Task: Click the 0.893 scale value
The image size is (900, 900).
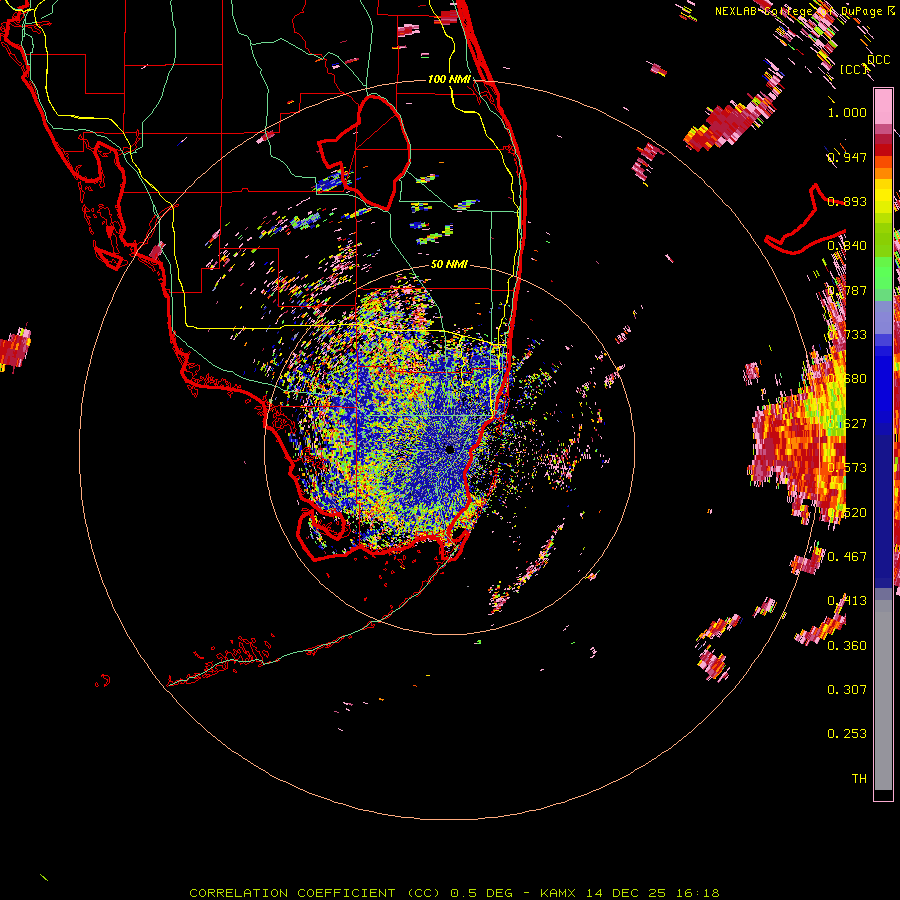Action: (847, 201)
